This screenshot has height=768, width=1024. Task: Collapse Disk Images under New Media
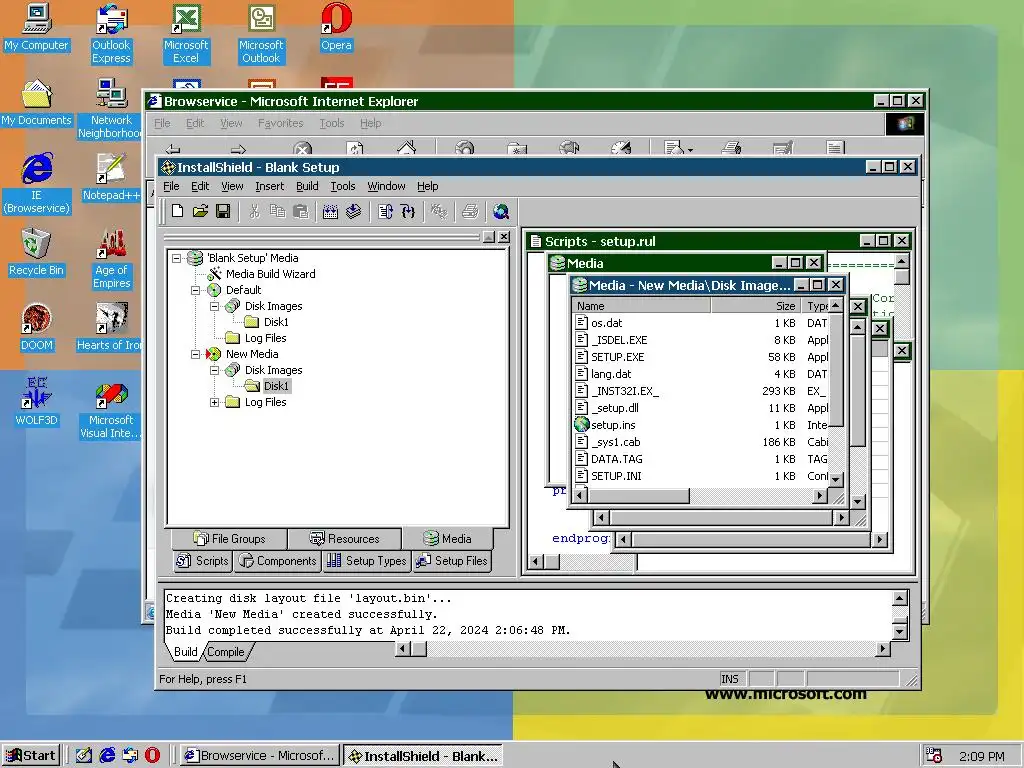[214, 370]
